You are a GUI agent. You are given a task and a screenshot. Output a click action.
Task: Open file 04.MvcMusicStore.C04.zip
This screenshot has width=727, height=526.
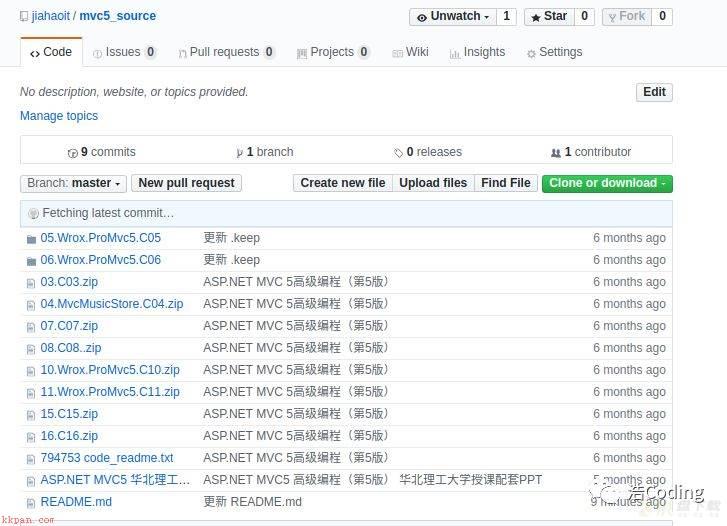click(112, 304)
